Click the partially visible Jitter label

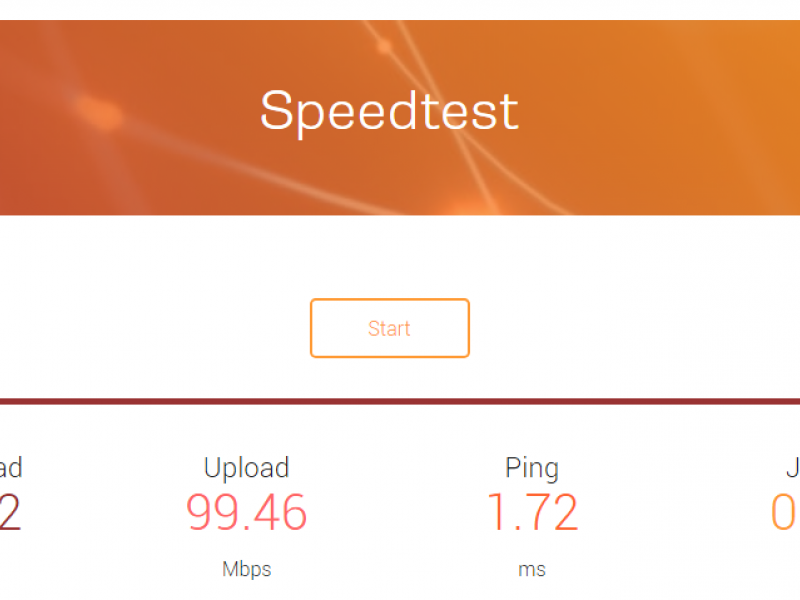coord(793,467)
